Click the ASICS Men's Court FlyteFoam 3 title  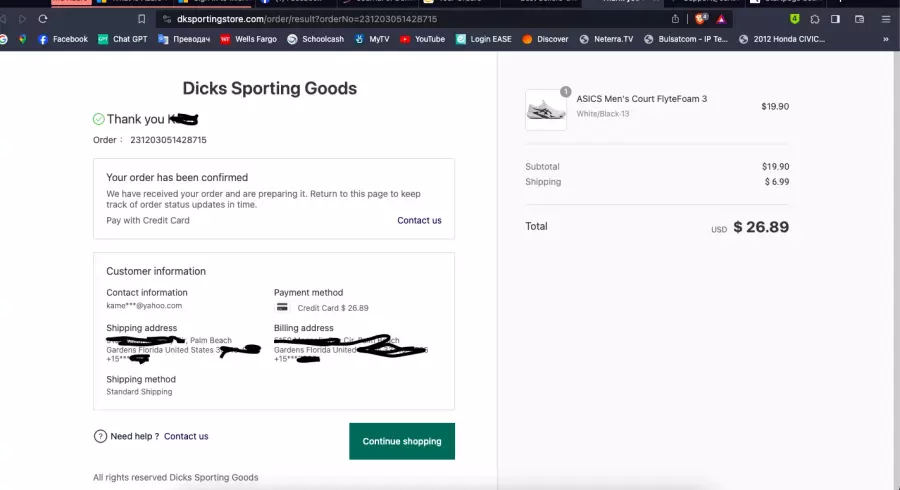pos(642,99)
